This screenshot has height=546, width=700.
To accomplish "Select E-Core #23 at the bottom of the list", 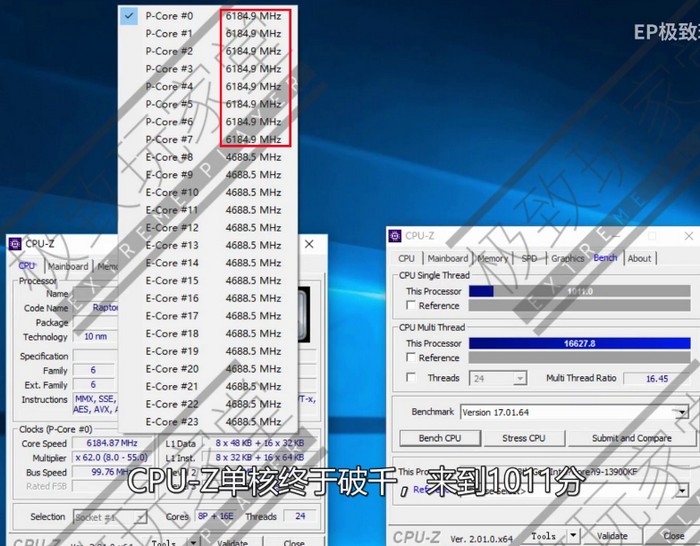I will [172, 421].
